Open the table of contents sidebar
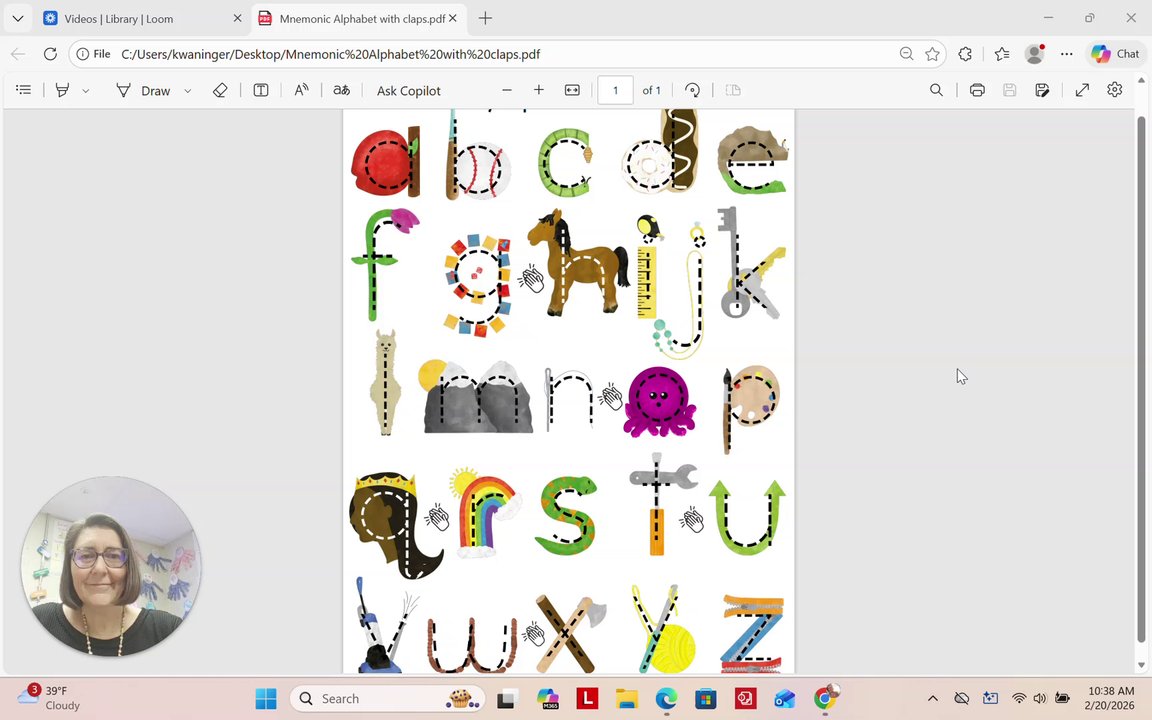The width and height of the screenshot is (1152, 720). pos(24,90)
